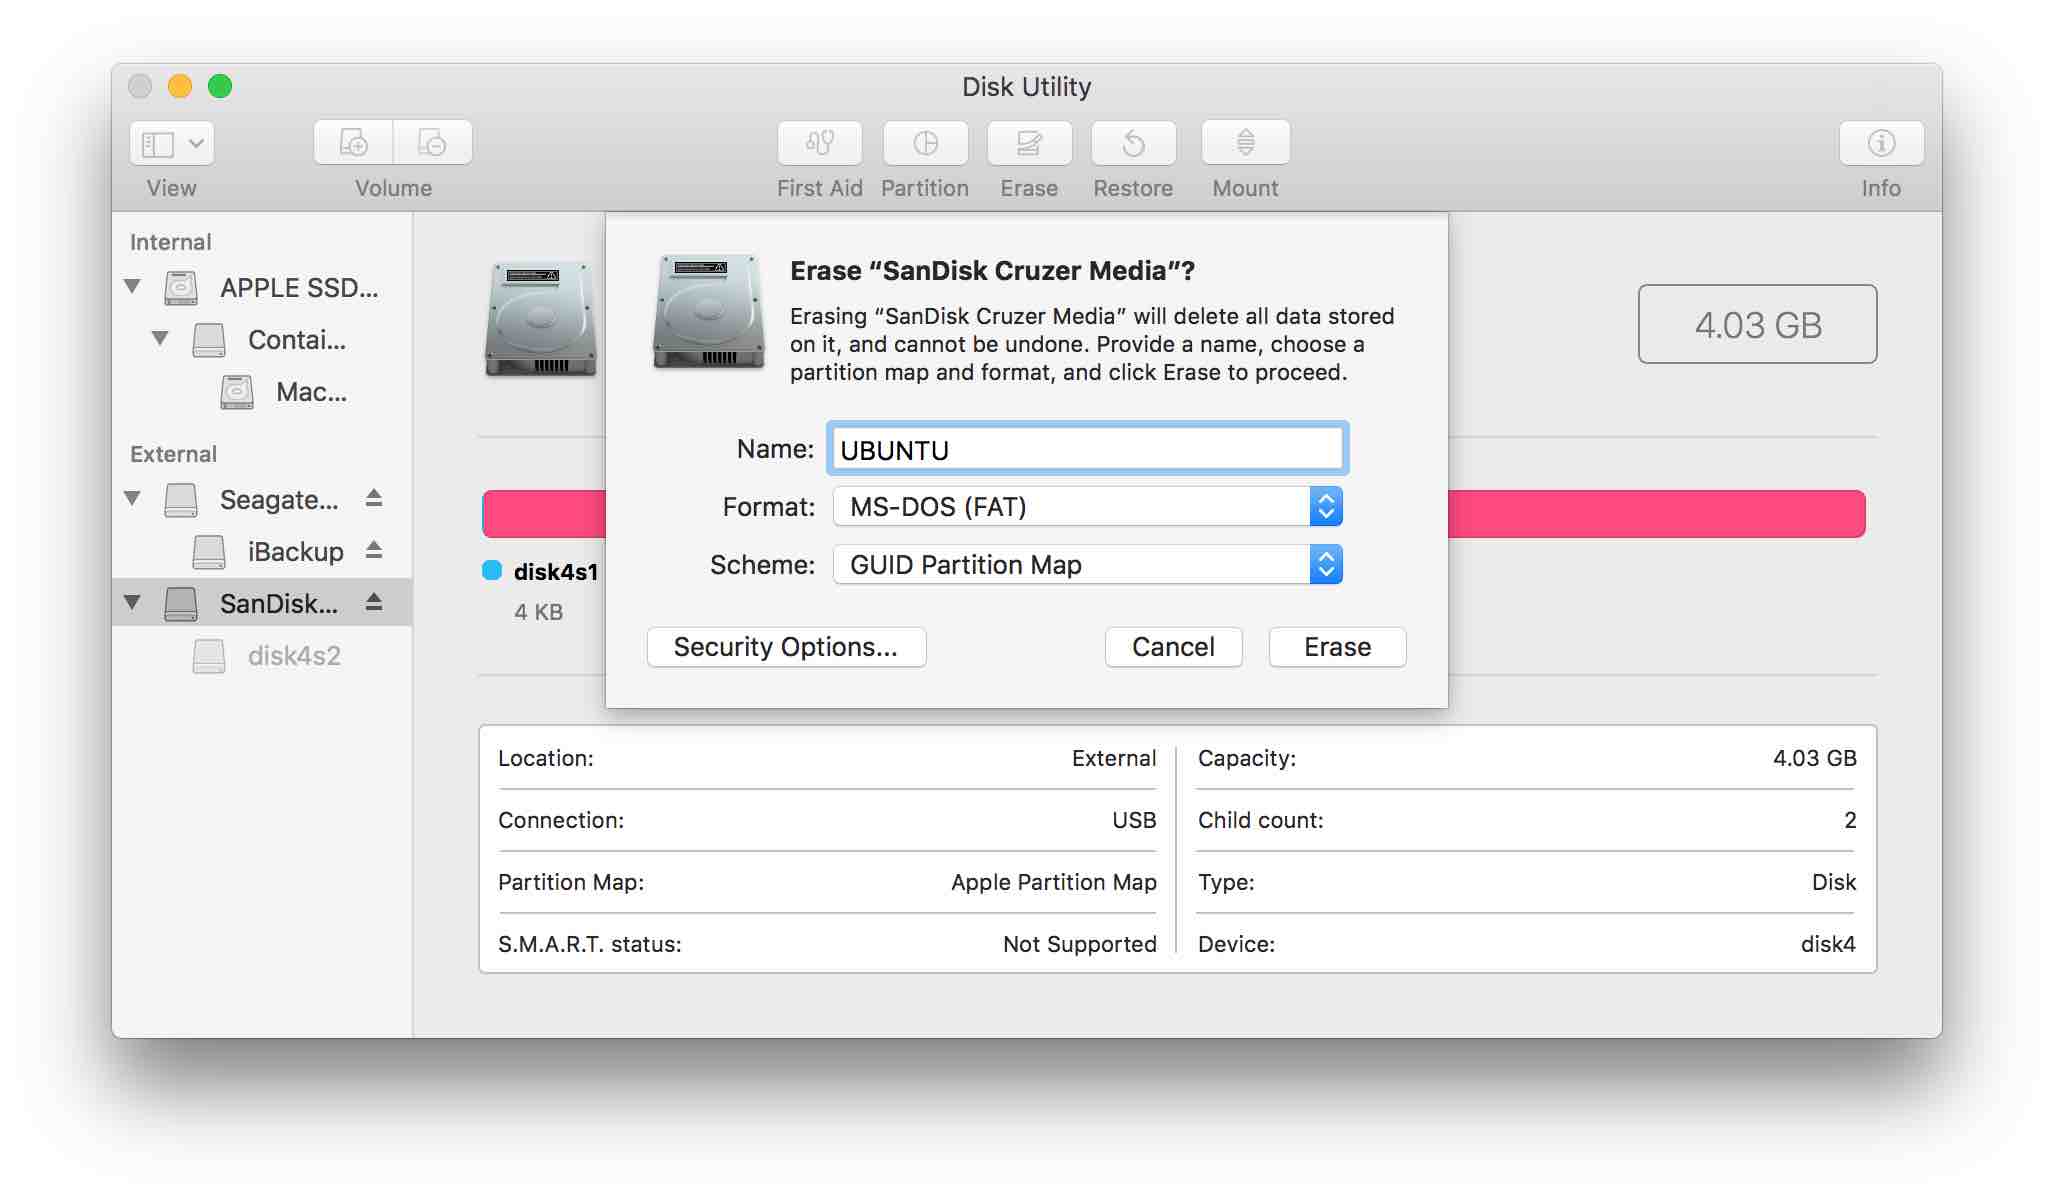Click the 4.03 GB capacity box
The width and height of the screenshot is (2054, 1198).
(1757, 325)
